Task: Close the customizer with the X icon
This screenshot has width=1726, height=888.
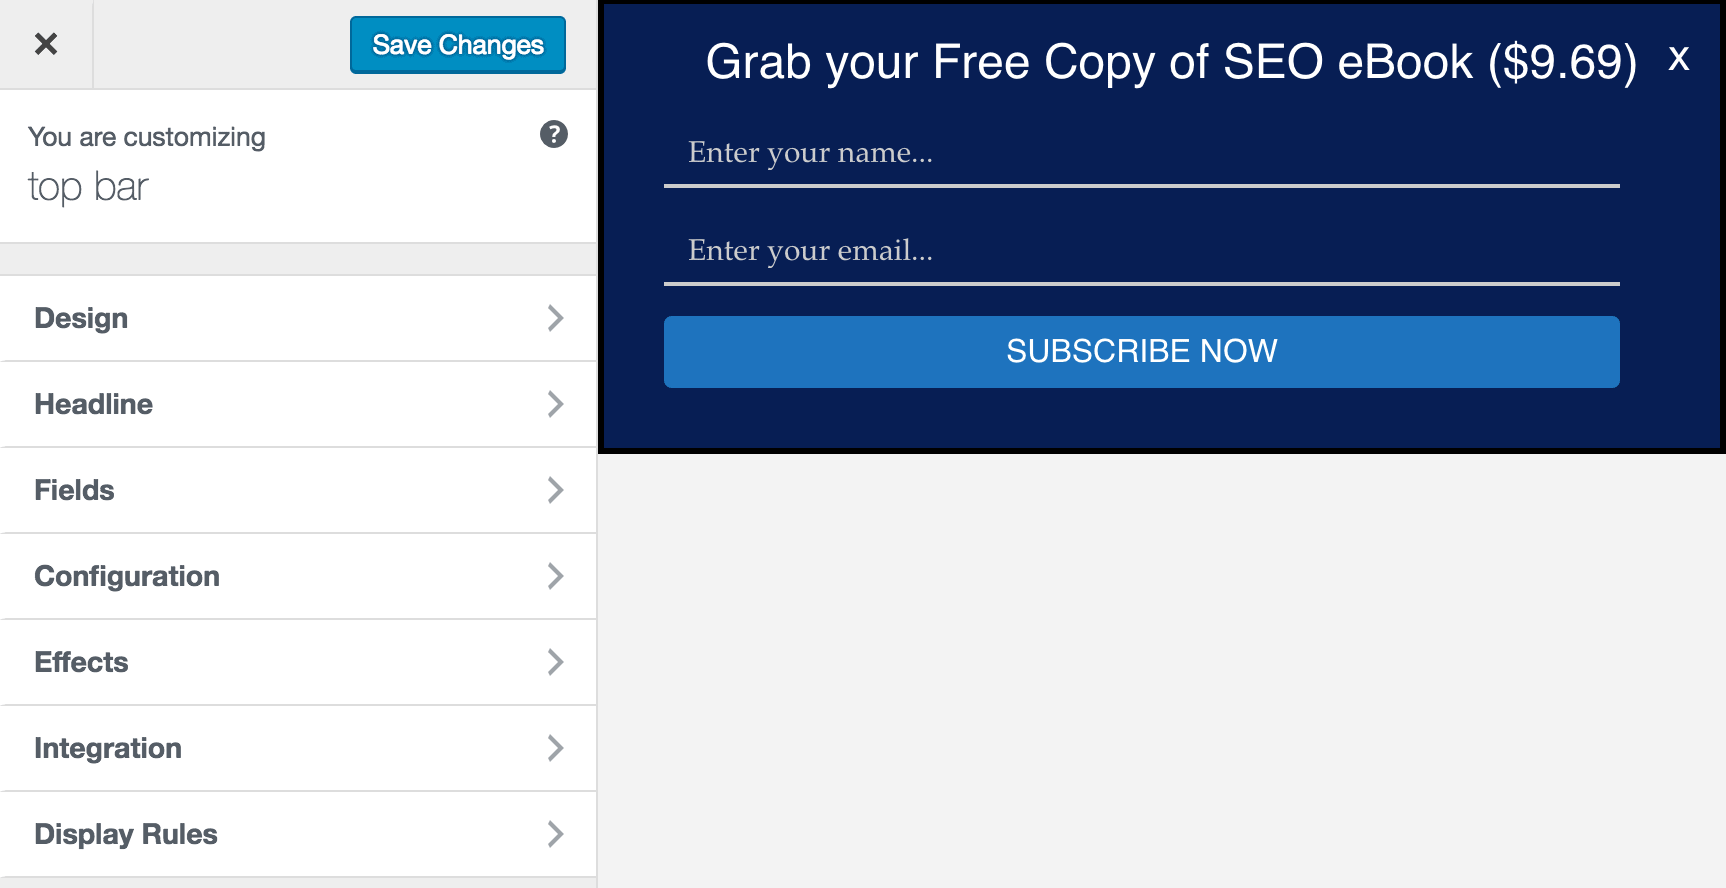Action: (44, 44)
